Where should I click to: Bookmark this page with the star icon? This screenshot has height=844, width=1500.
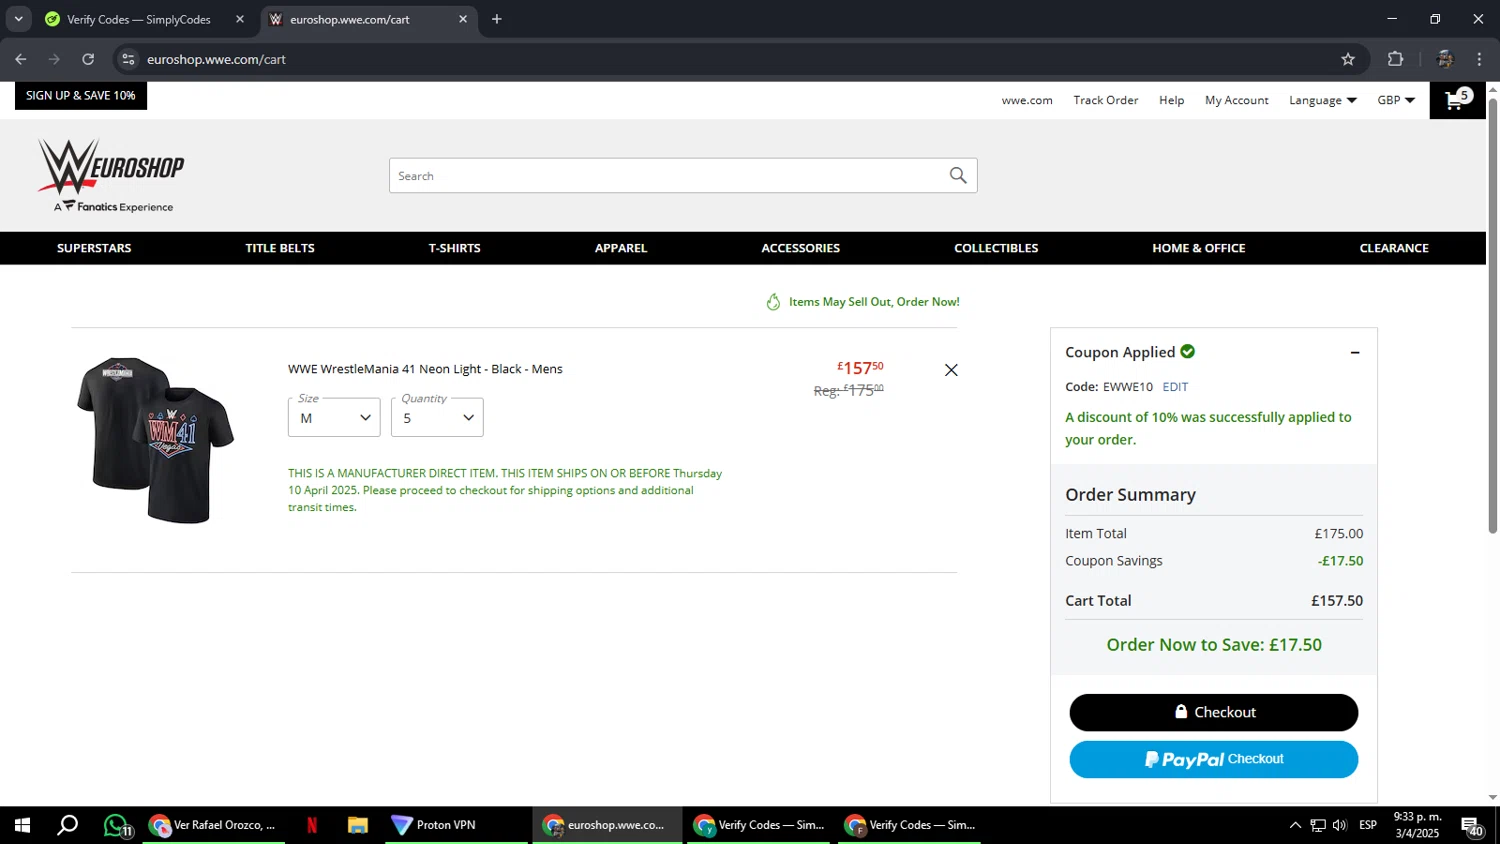tap(1348, 59)
